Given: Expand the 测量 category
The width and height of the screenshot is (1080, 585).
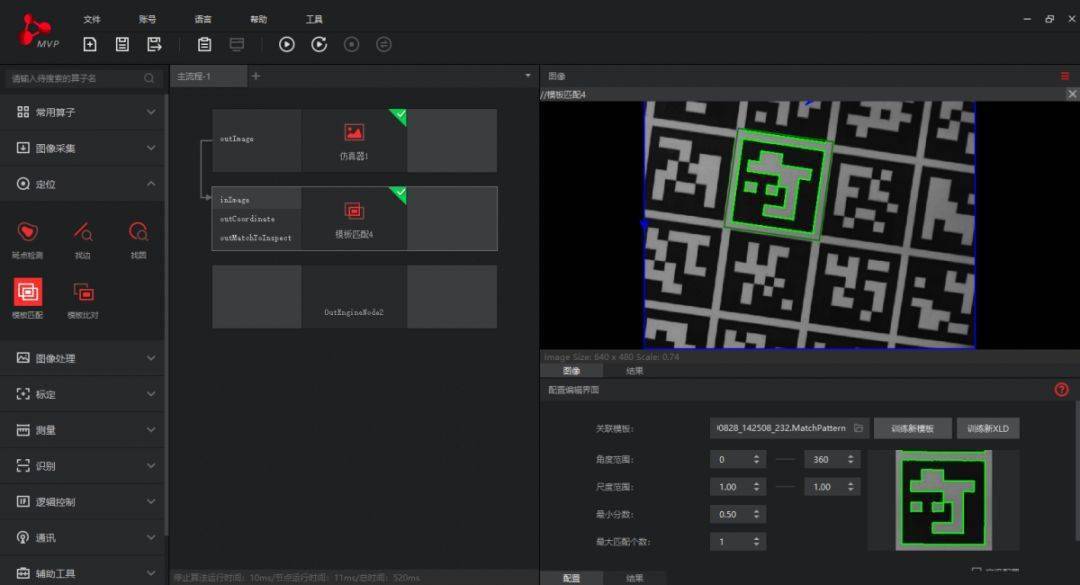Looking at the screenshot, I should point(83,430).
